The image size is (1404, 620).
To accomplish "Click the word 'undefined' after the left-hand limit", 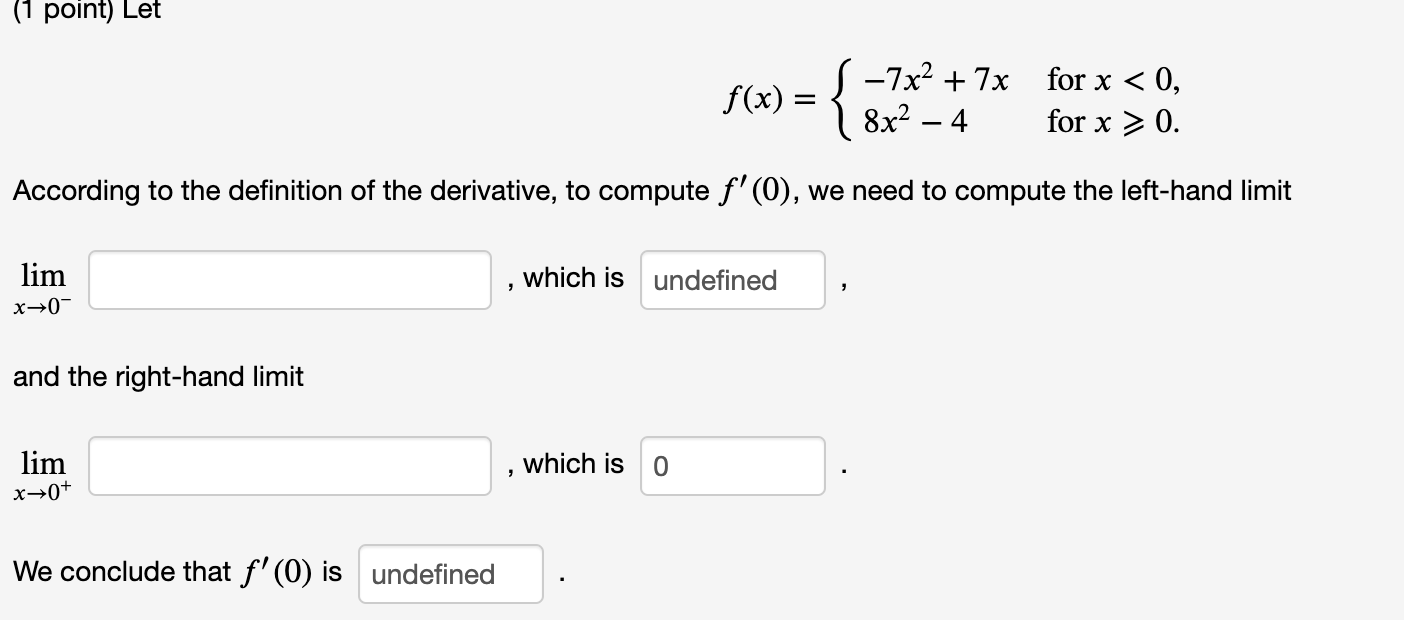I will pyautogui.click(x=714, y=281).
